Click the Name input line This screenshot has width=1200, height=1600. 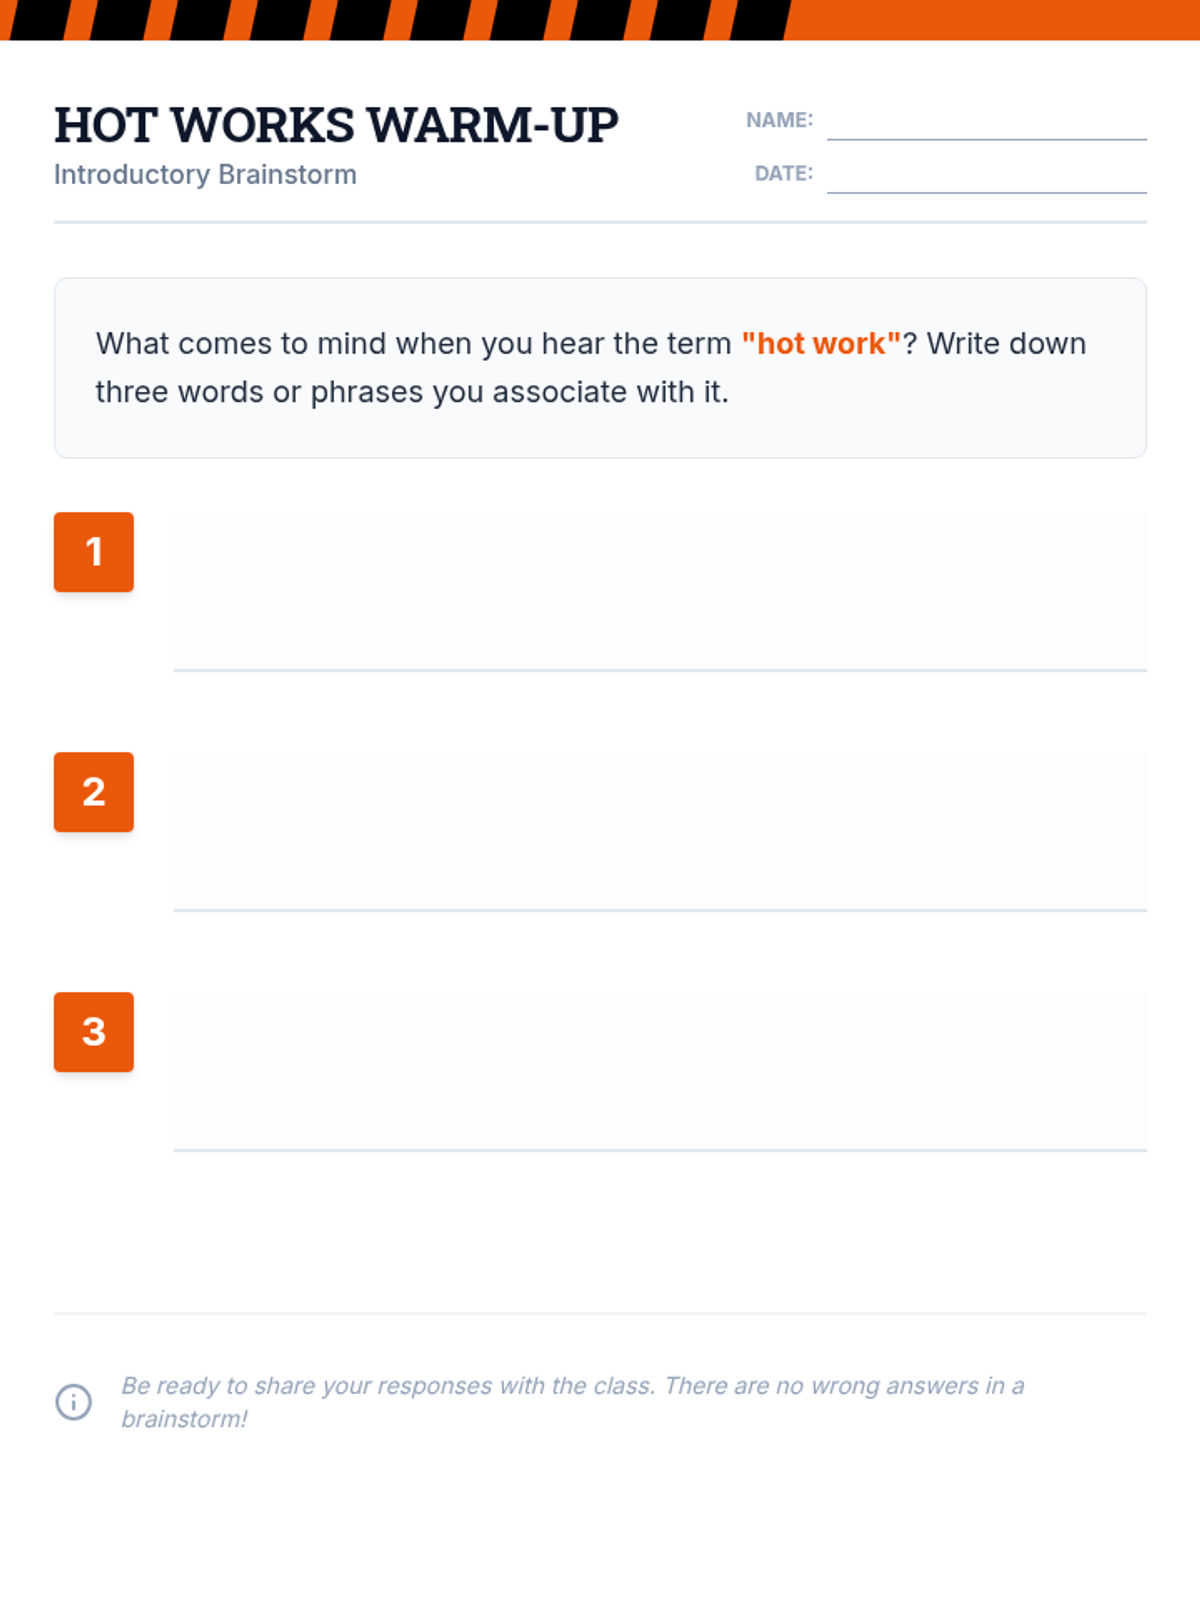point(986,124)
